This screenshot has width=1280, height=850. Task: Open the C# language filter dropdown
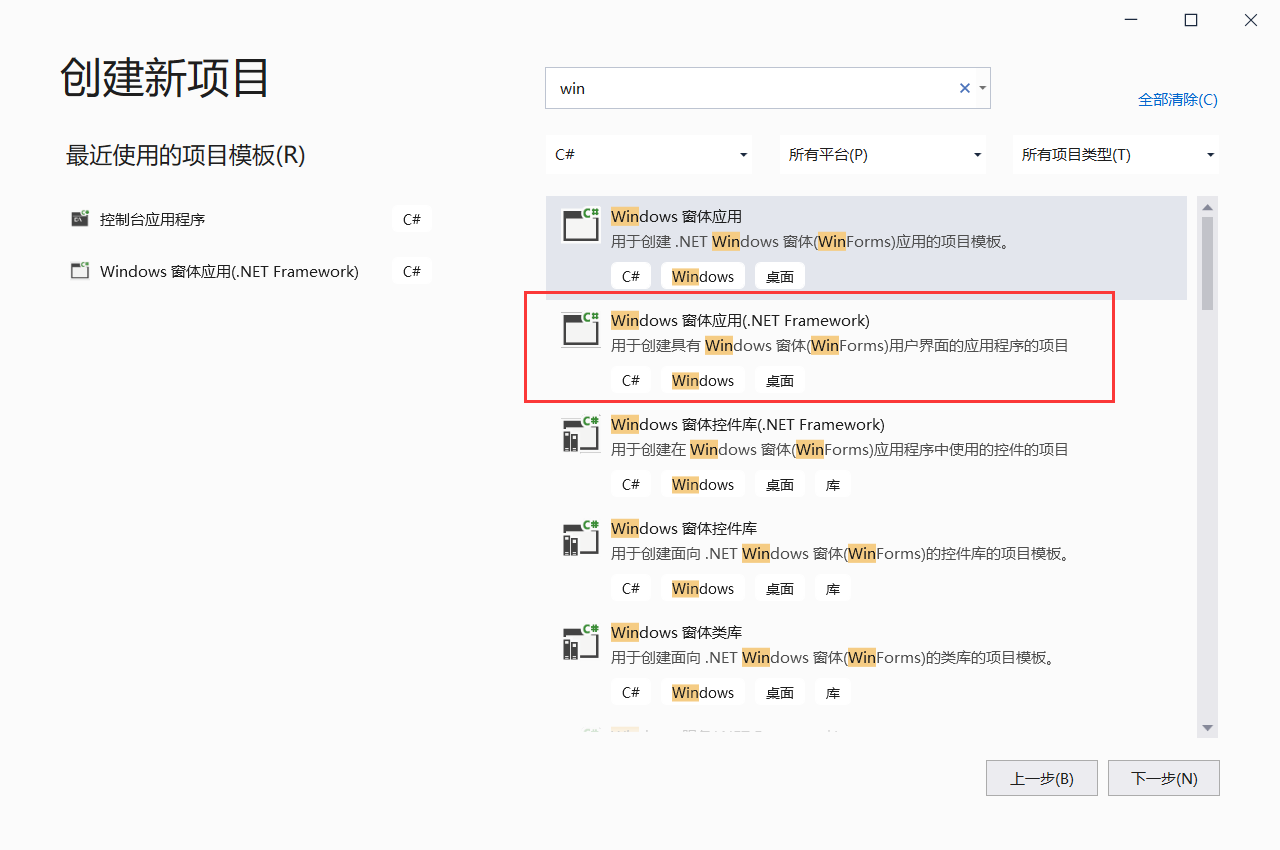click(649, 154)
